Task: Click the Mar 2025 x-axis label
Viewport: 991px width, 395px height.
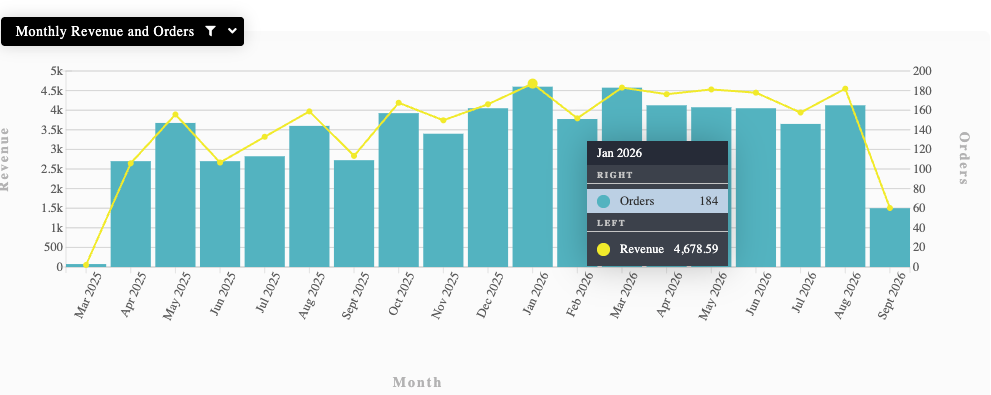Action: [x=87, y=295]
